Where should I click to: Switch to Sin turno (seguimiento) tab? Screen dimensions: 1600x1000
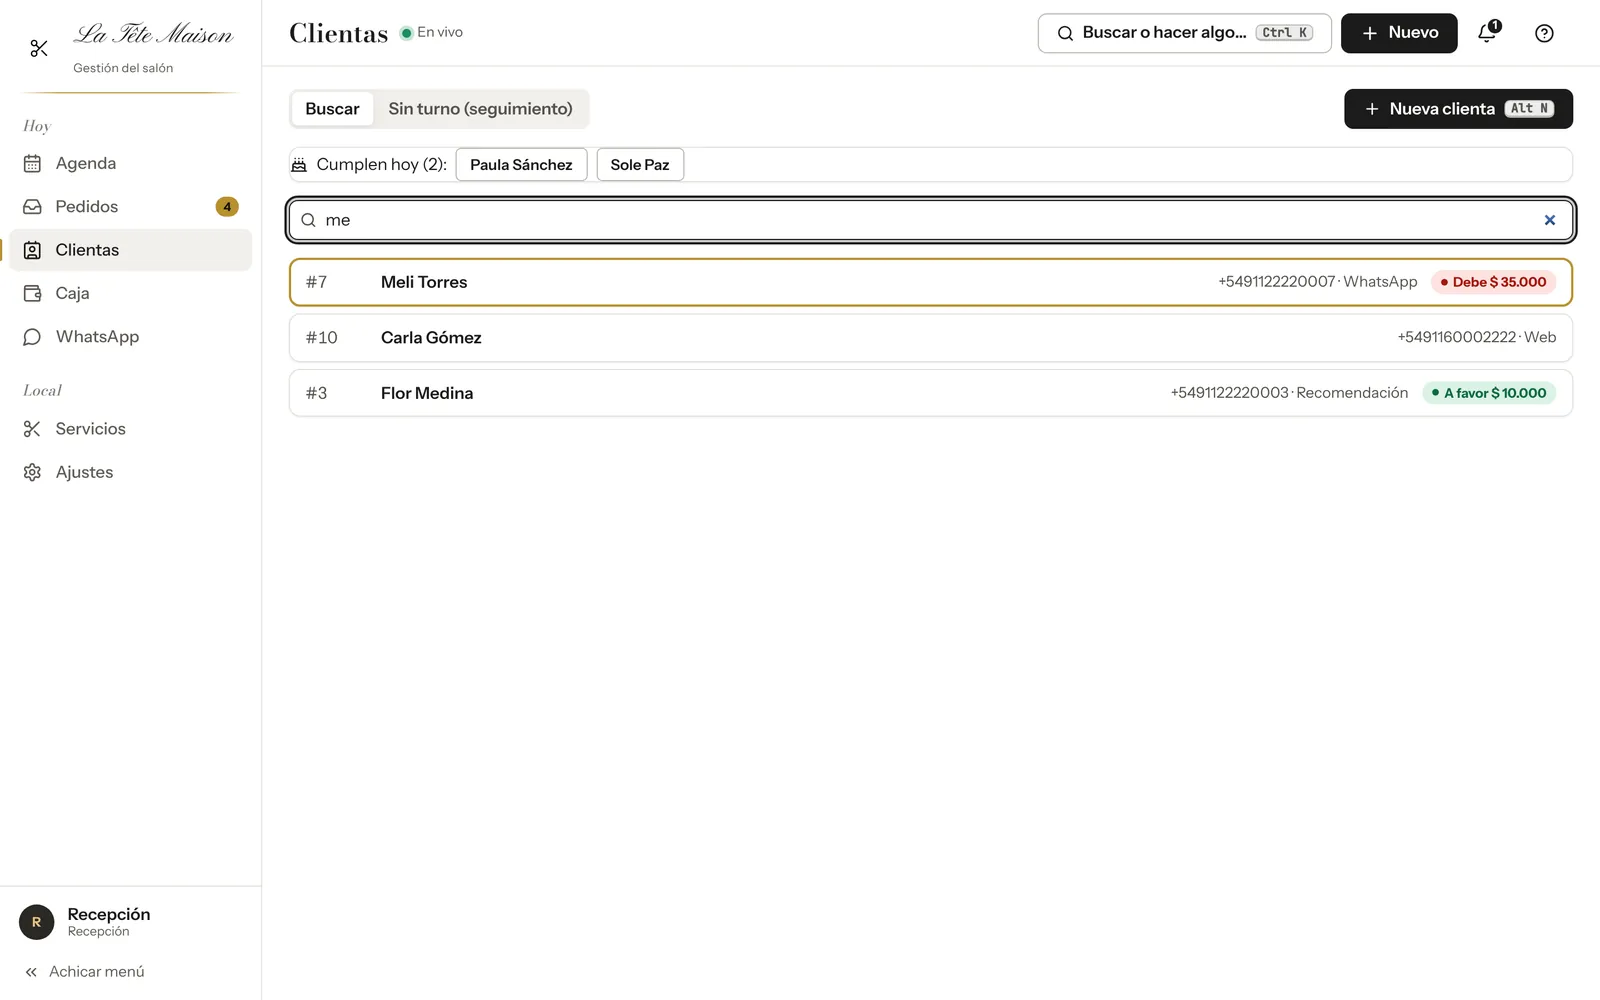[x=480, y=109]
